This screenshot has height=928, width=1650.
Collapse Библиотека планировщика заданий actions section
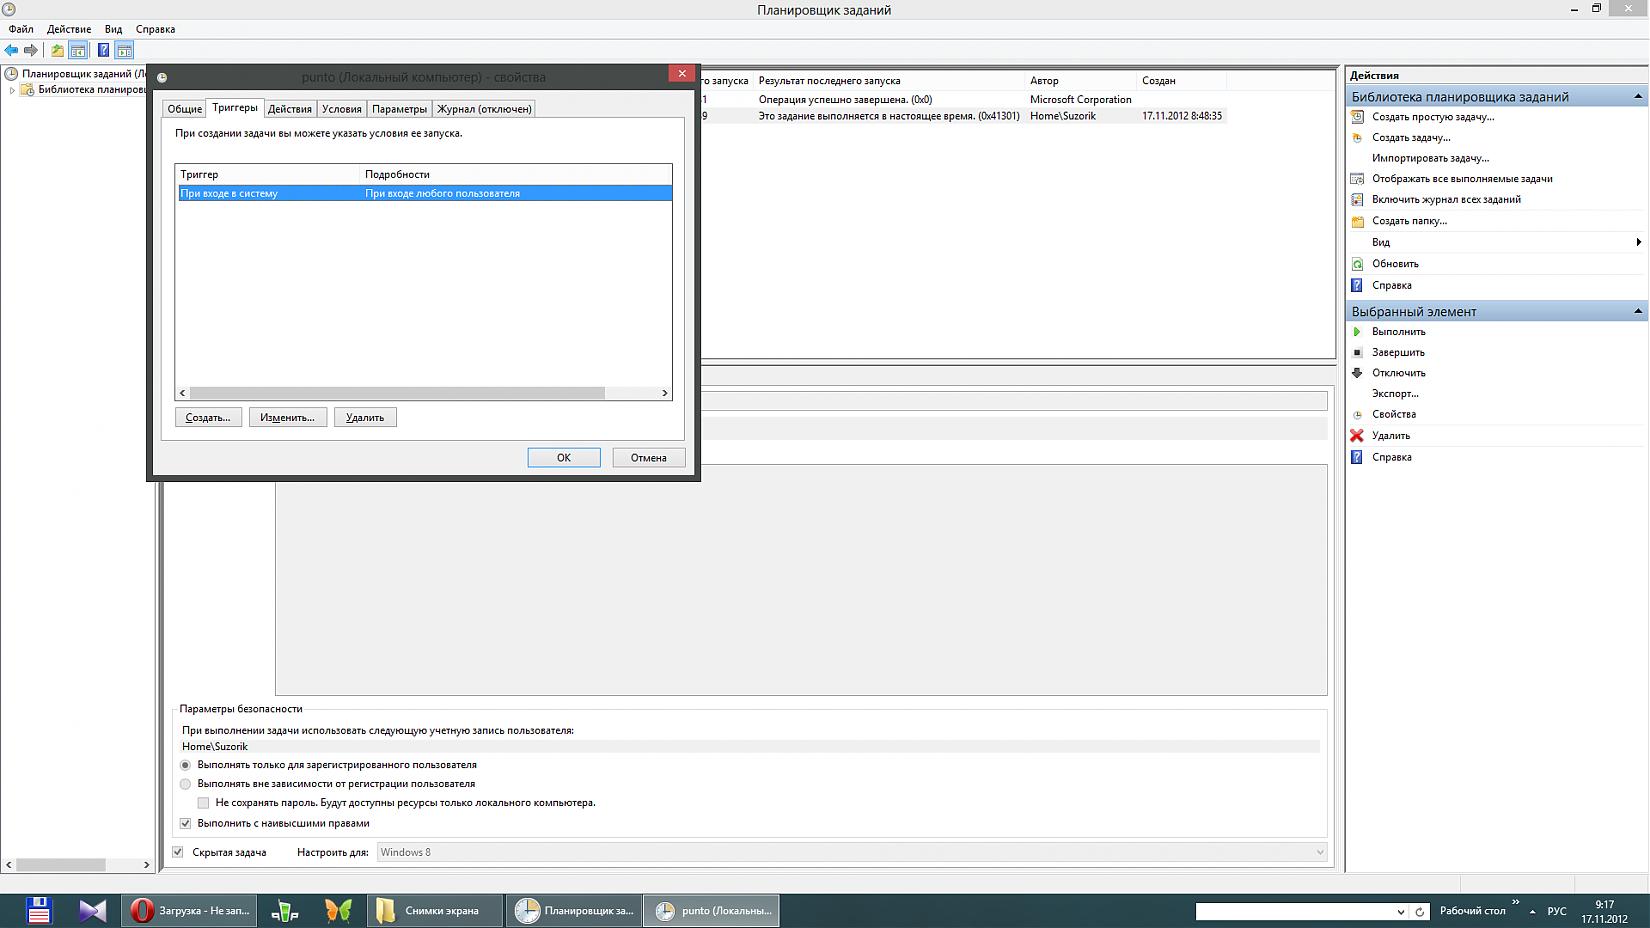pos(1638,97)
